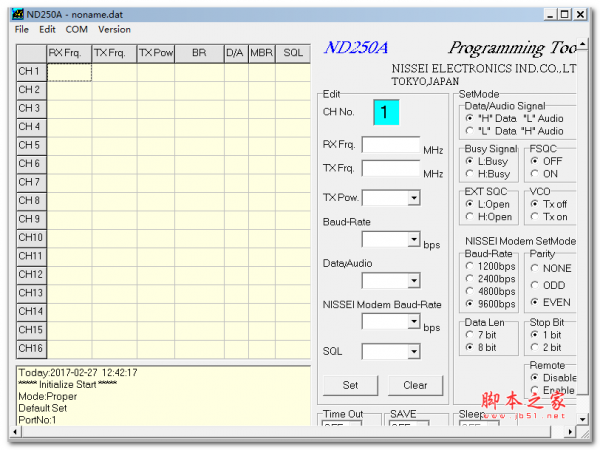Screen dimensions: 600x450
Task: Pick 1200bps modem baud rate
Action: [491, 266]
